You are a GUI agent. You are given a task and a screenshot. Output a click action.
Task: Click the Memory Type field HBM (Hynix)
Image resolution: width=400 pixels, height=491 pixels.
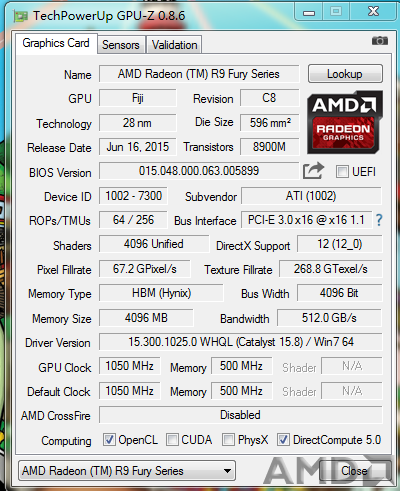coord(161,293)
